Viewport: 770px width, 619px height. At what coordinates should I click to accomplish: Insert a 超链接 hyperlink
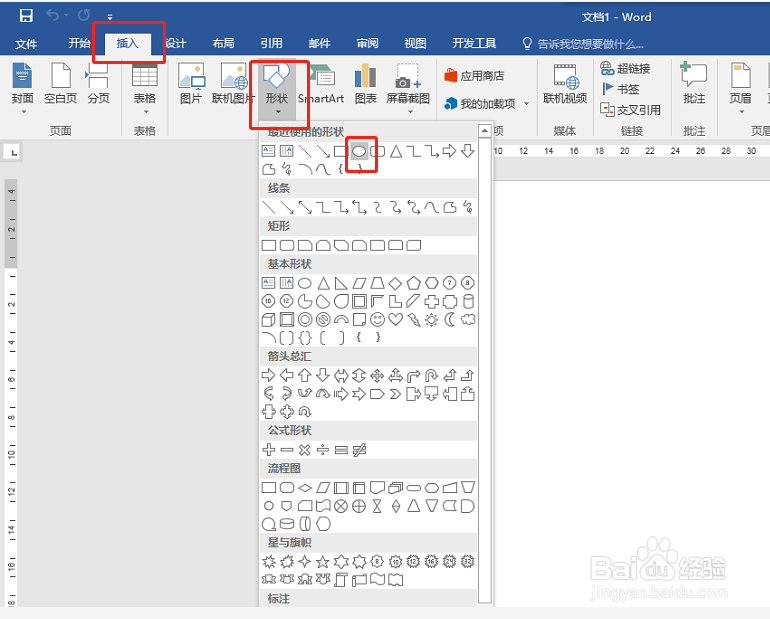[625, 68]
